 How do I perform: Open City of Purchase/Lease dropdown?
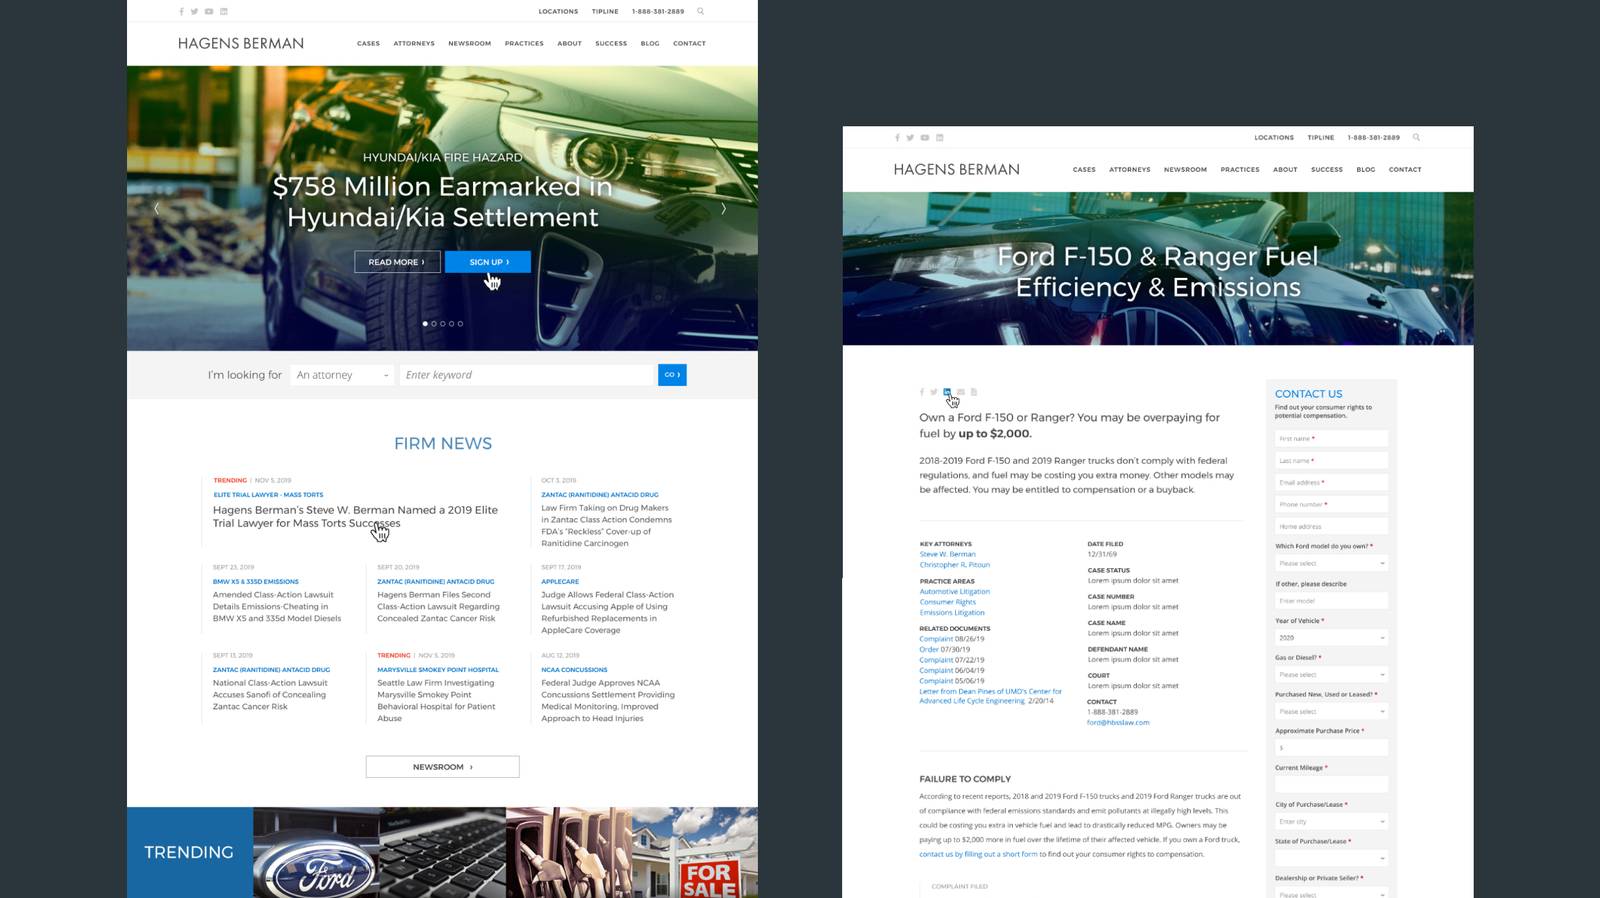tap(1331, 821)
